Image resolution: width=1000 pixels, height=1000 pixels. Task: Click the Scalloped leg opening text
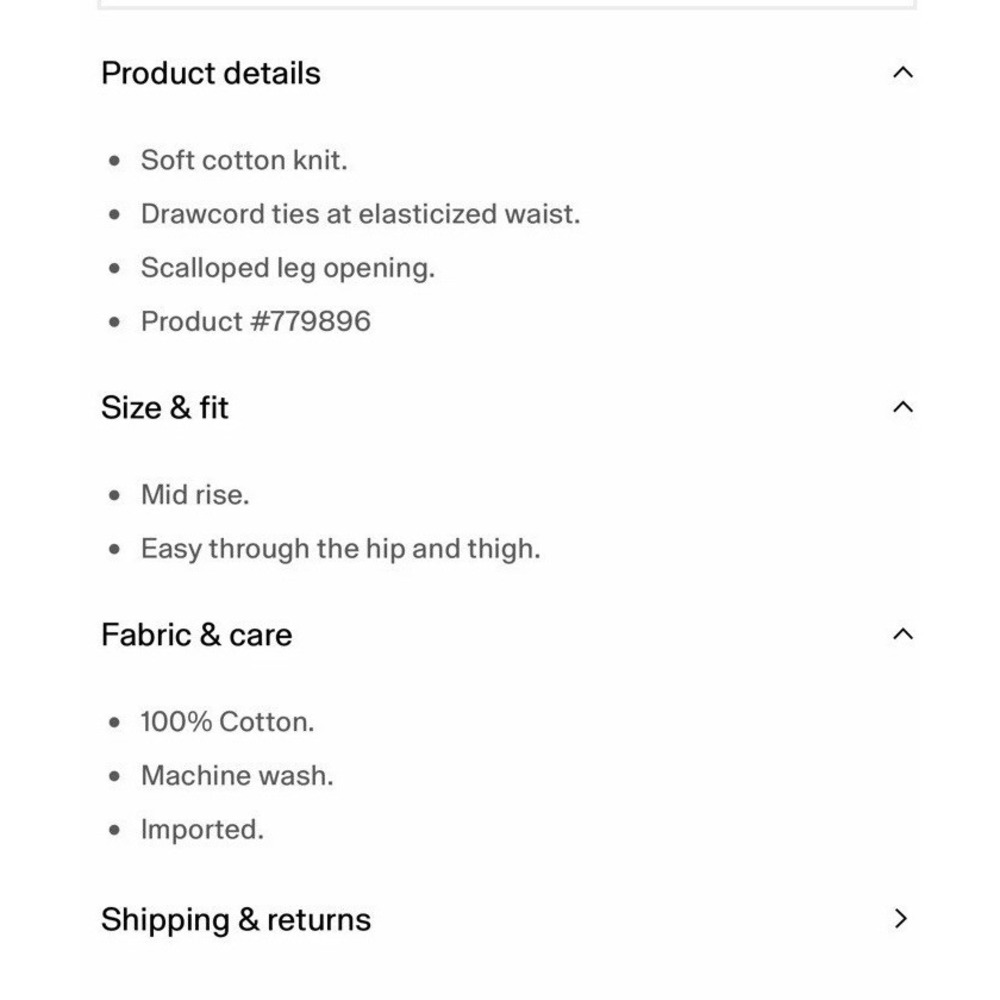tap(288, 268)
